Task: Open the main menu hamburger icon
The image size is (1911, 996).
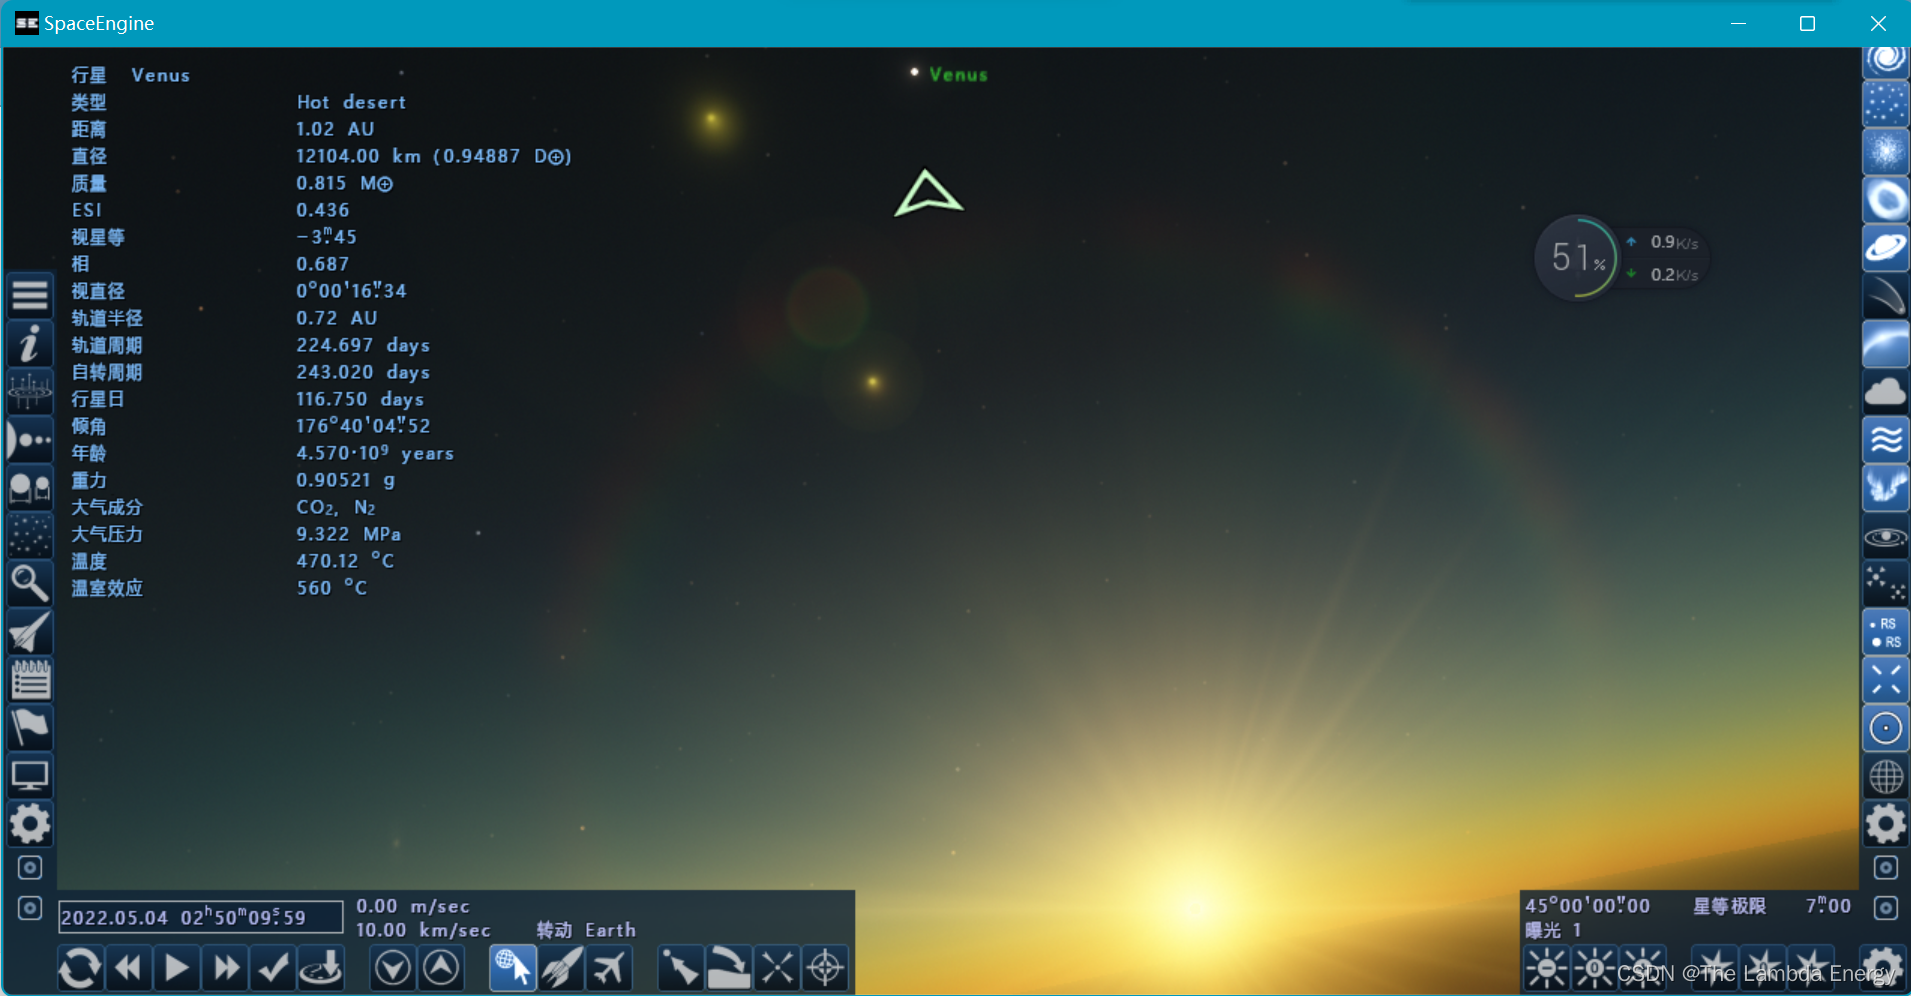Action: tap(30, 296)
